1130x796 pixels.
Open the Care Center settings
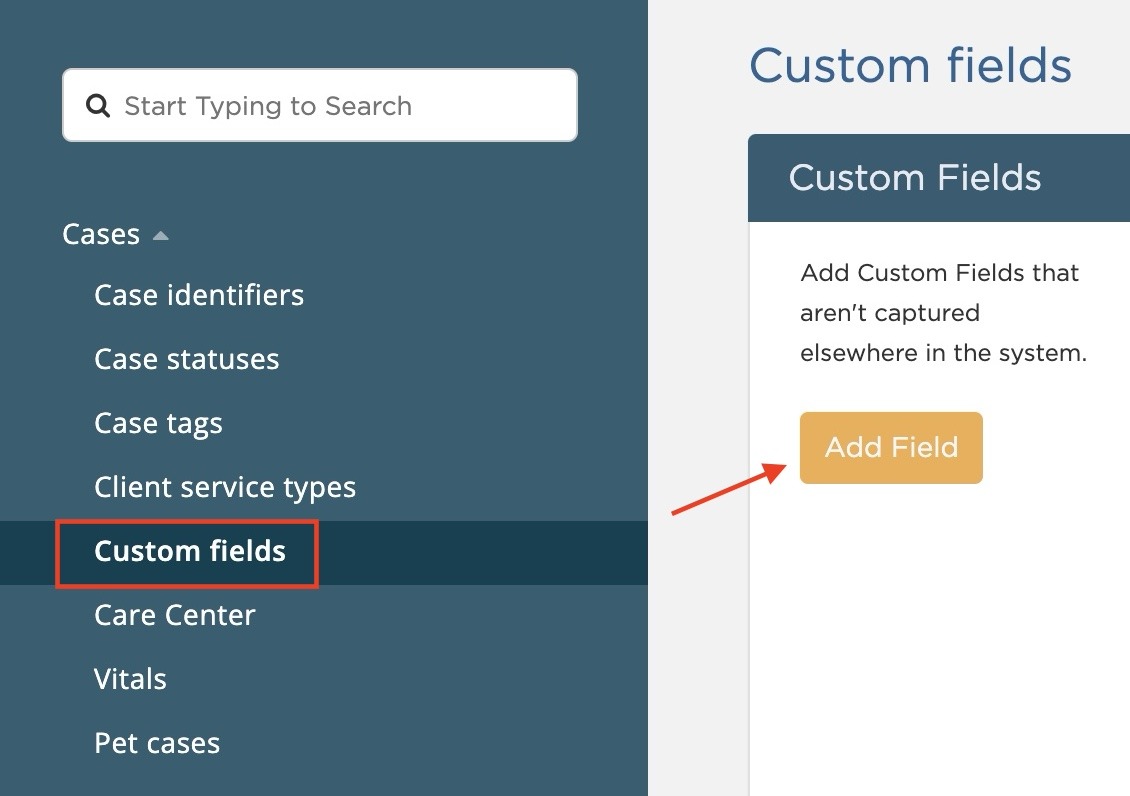click(x=174, y=615)
